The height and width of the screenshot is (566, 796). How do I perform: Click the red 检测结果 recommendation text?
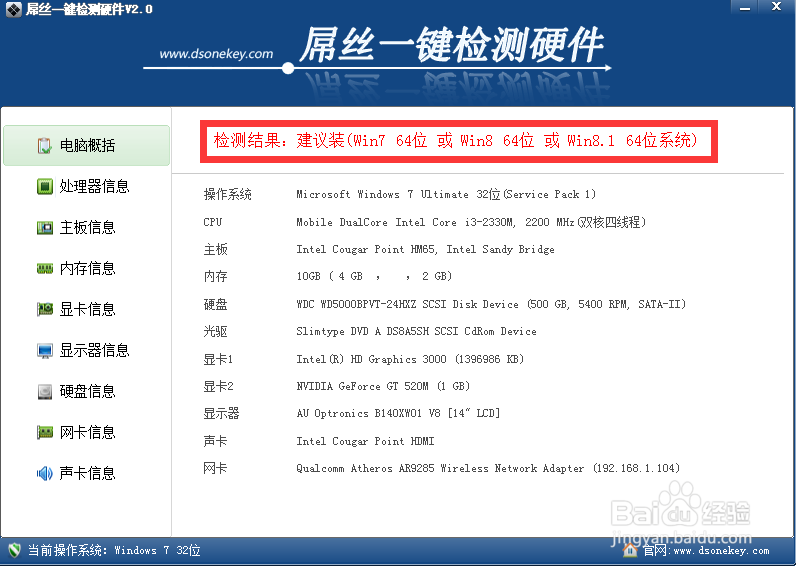(455, 140)
